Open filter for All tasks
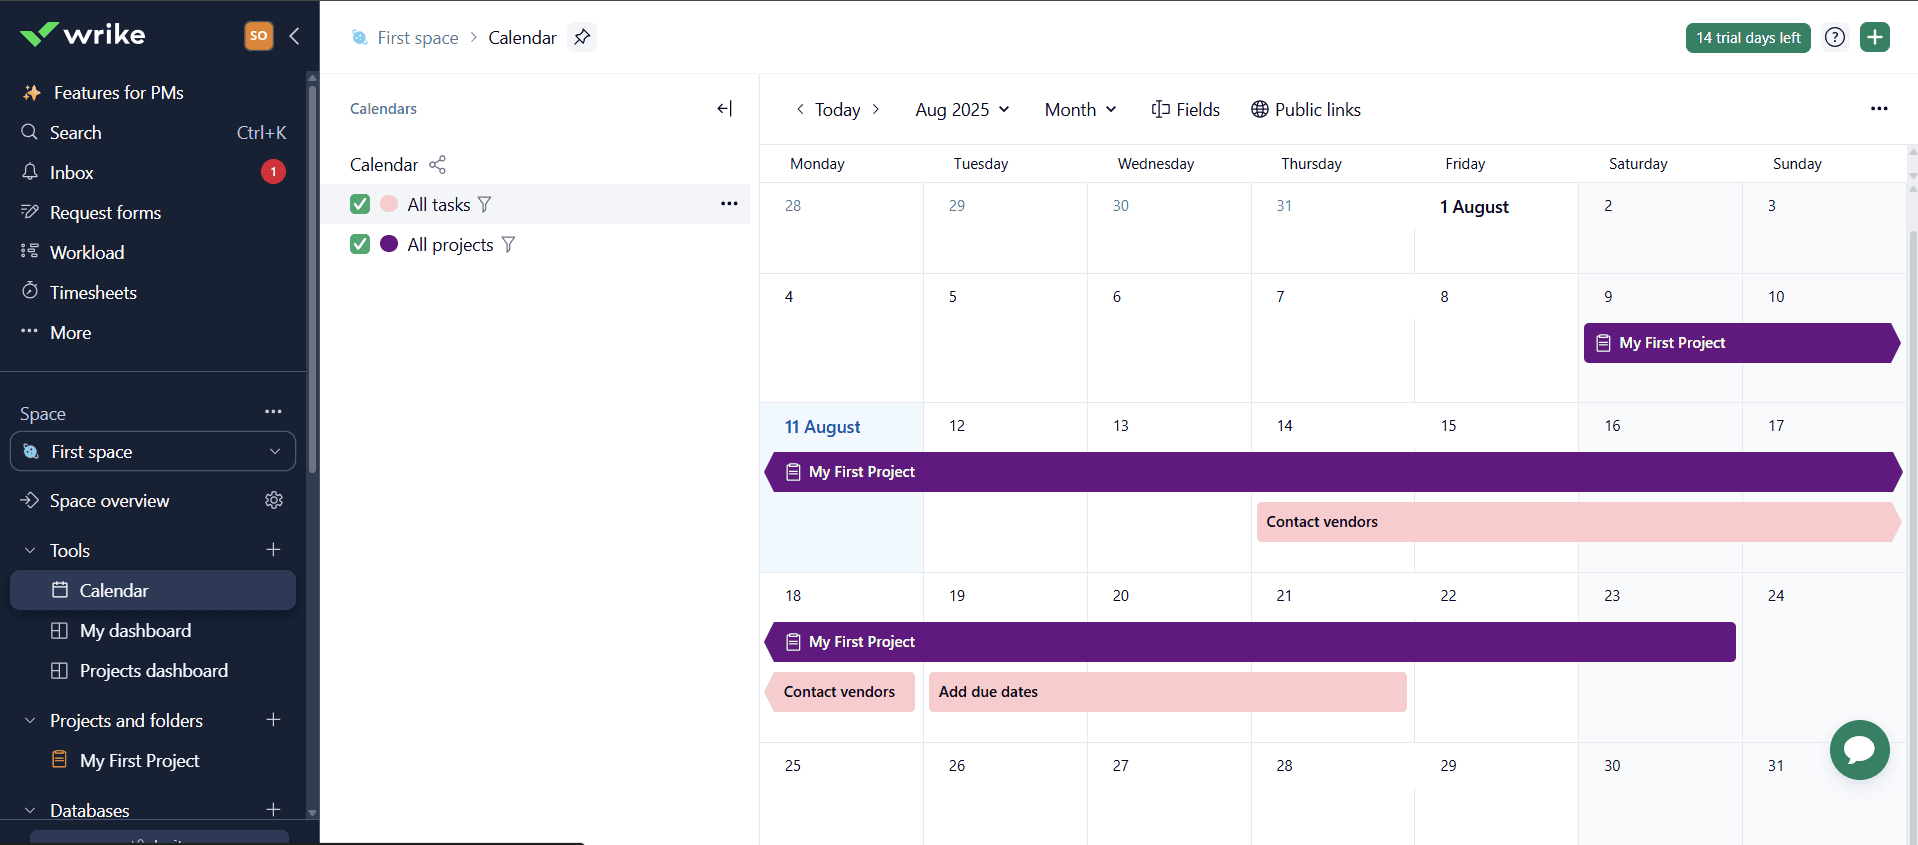Viewport: 1918px width, 845px height. (485, 205)
